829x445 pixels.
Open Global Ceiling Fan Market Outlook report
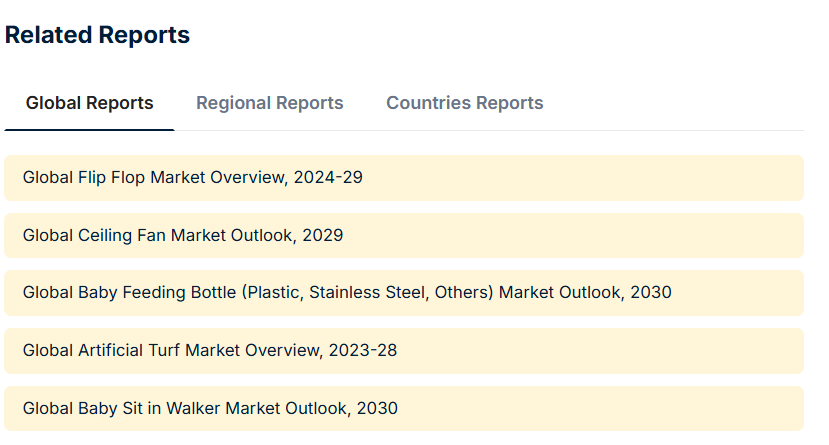[x=183, y=235]
